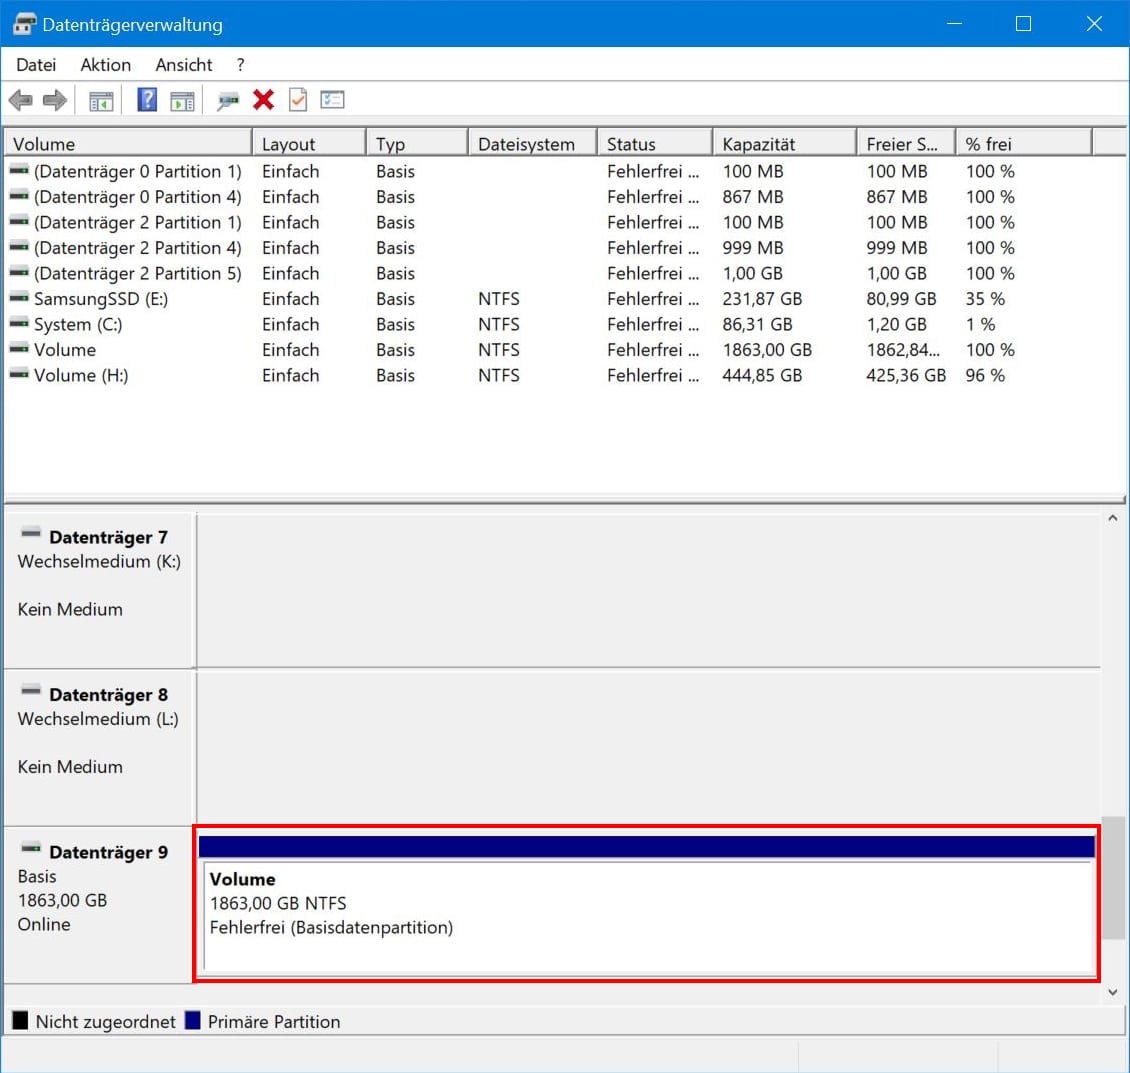Image resolution: width=1130 pixels, height=1073 pixels.
Task: Click the show/hide action pane icon
Action: tap(182, 100)
